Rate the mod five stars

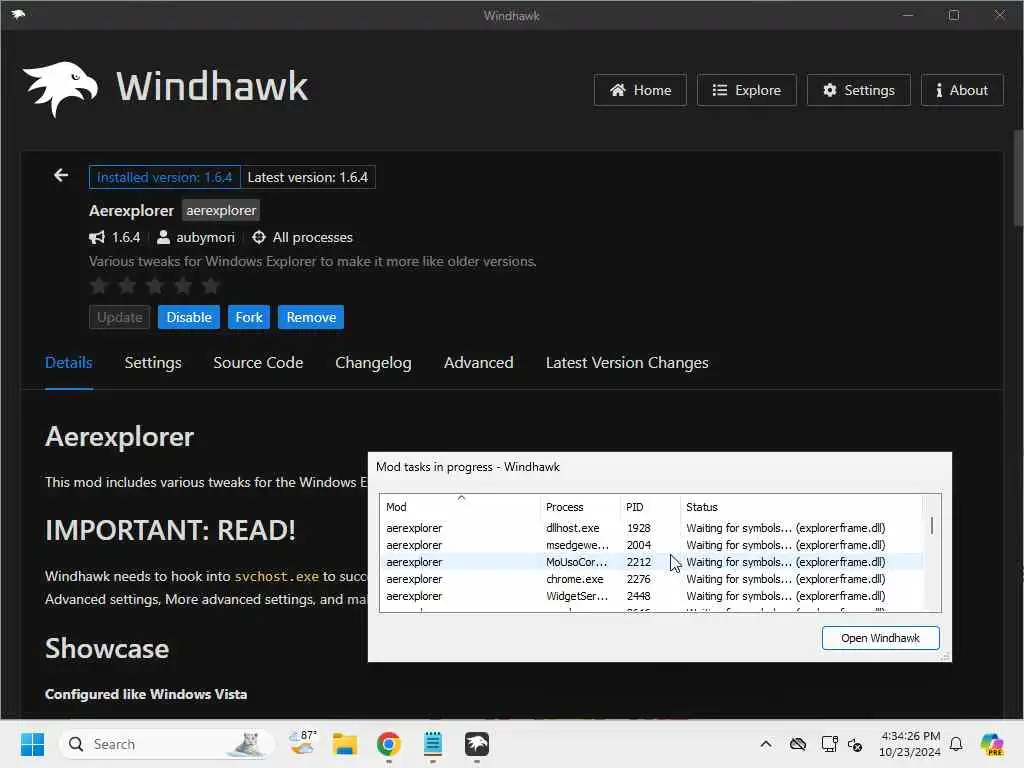click(x=211, y=285)
